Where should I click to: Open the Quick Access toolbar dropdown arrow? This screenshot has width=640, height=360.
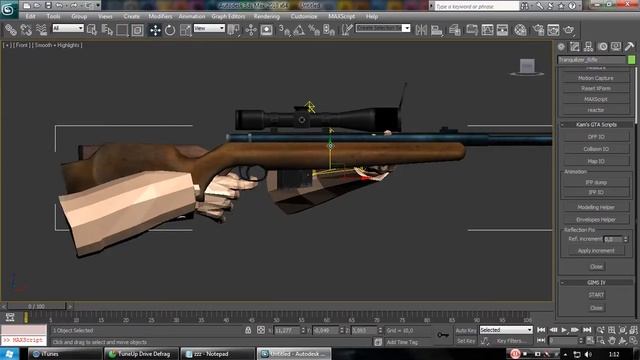point(98,6)
